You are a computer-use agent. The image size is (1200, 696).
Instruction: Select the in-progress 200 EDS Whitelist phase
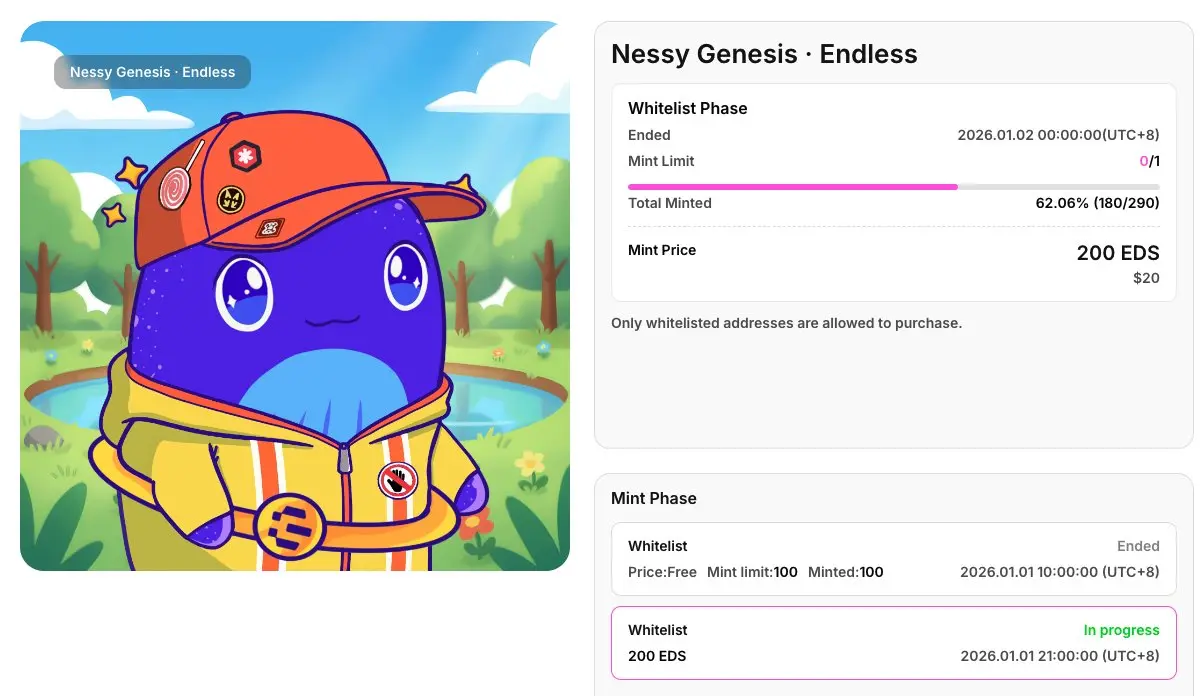pos(893,643)
